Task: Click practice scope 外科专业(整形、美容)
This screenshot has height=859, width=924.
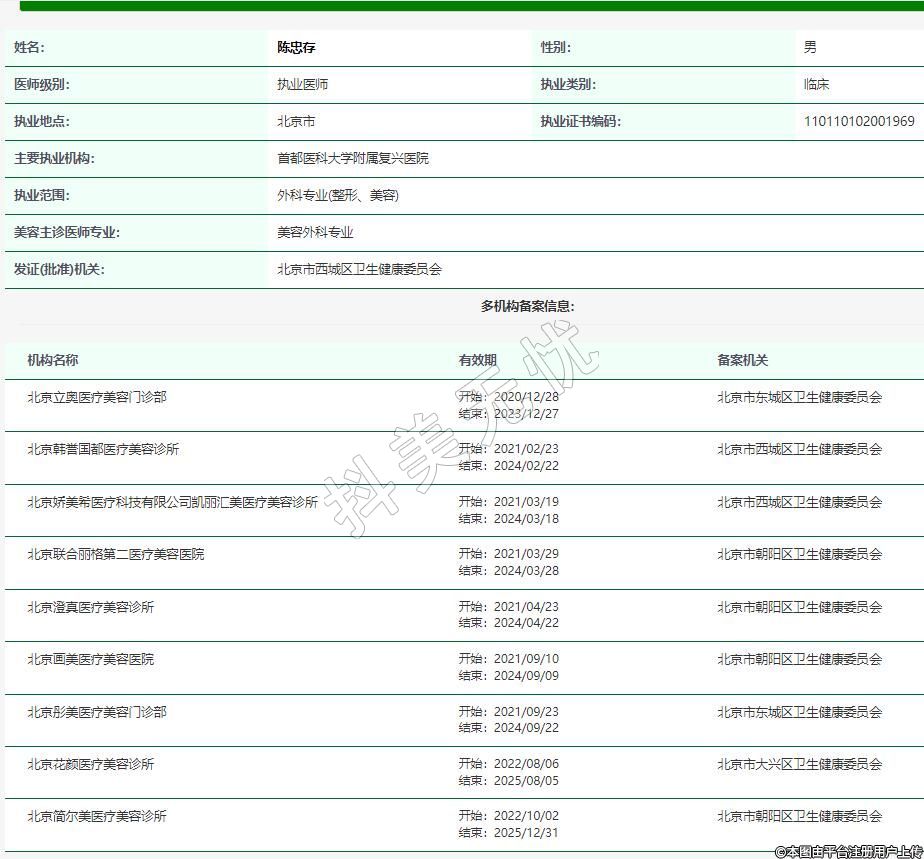Action: (337, 195)
